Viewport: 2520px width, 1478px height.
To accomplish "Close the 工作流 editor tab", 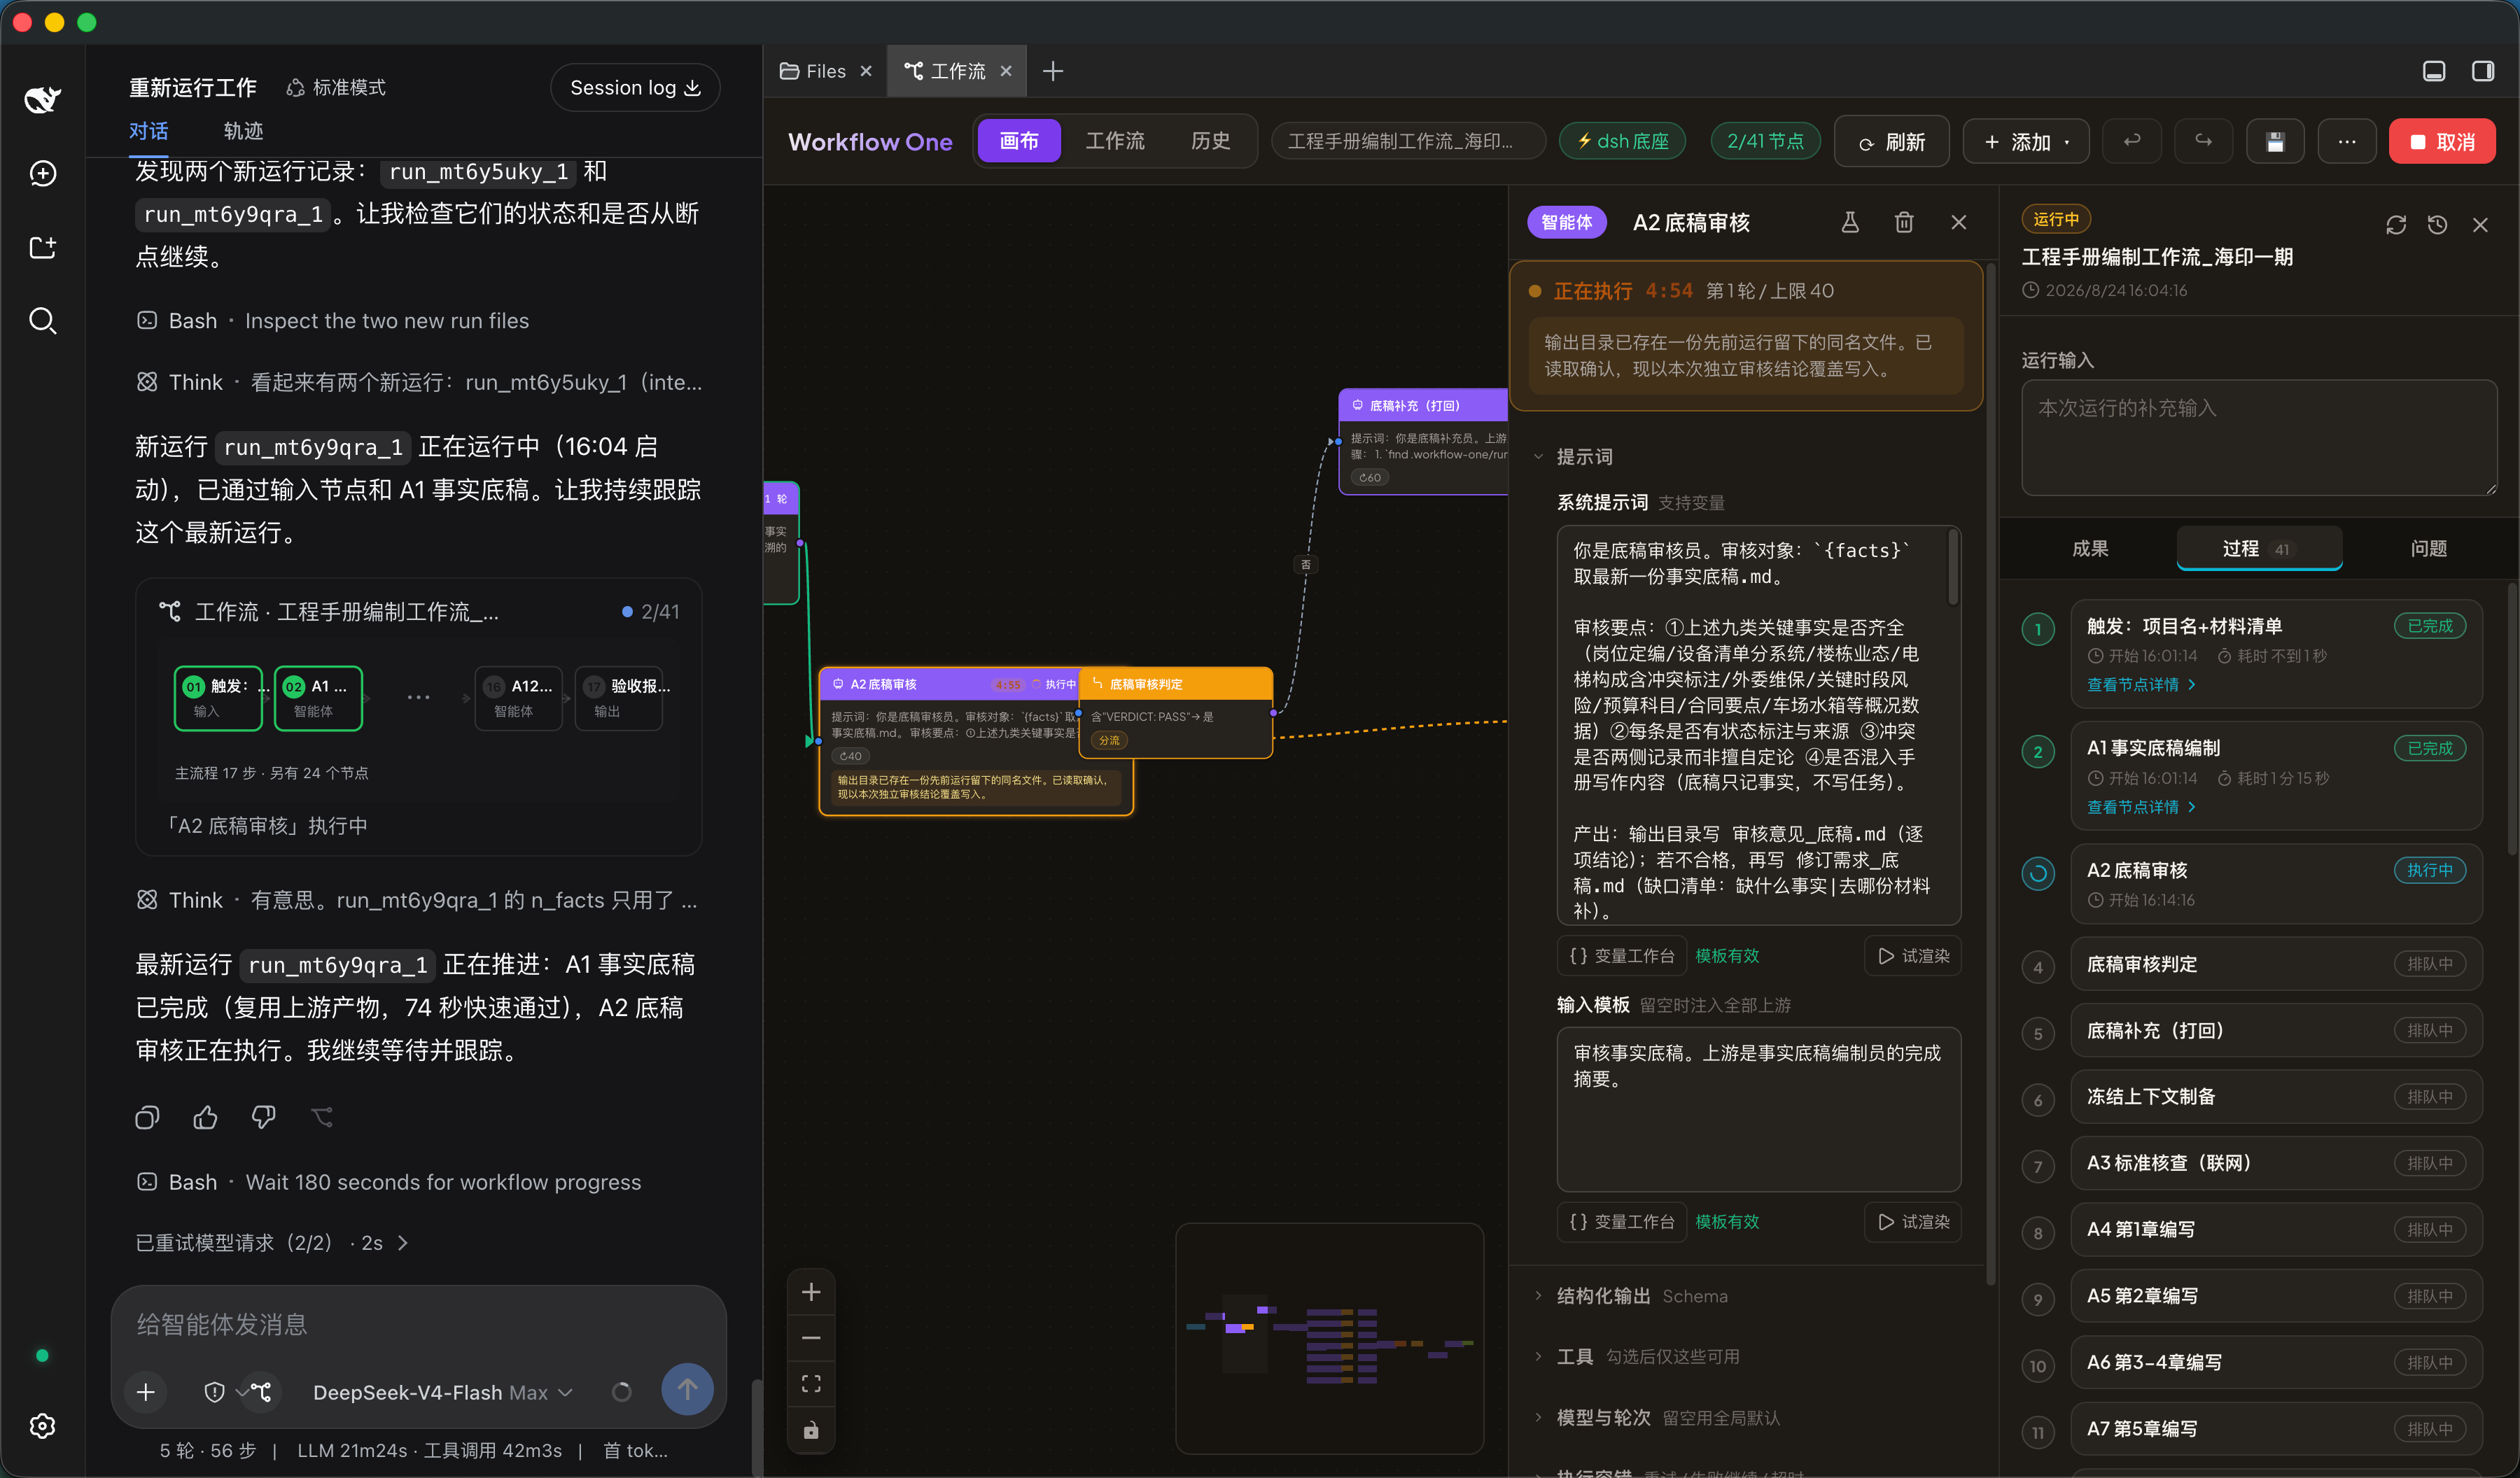I will (x=1006, y=71).
